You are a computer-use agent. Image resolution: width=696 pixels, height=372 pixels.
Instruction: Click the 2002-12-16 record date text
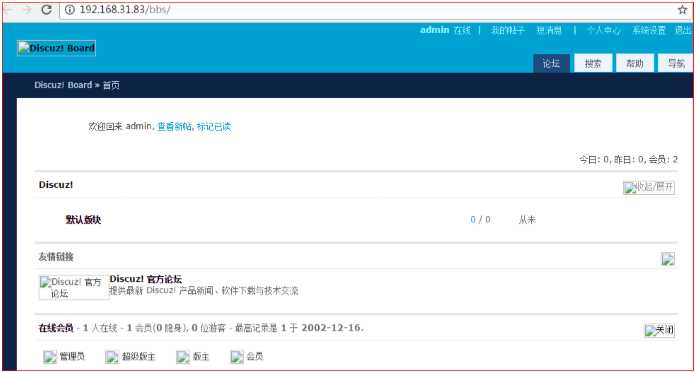(x=332, y=328)
